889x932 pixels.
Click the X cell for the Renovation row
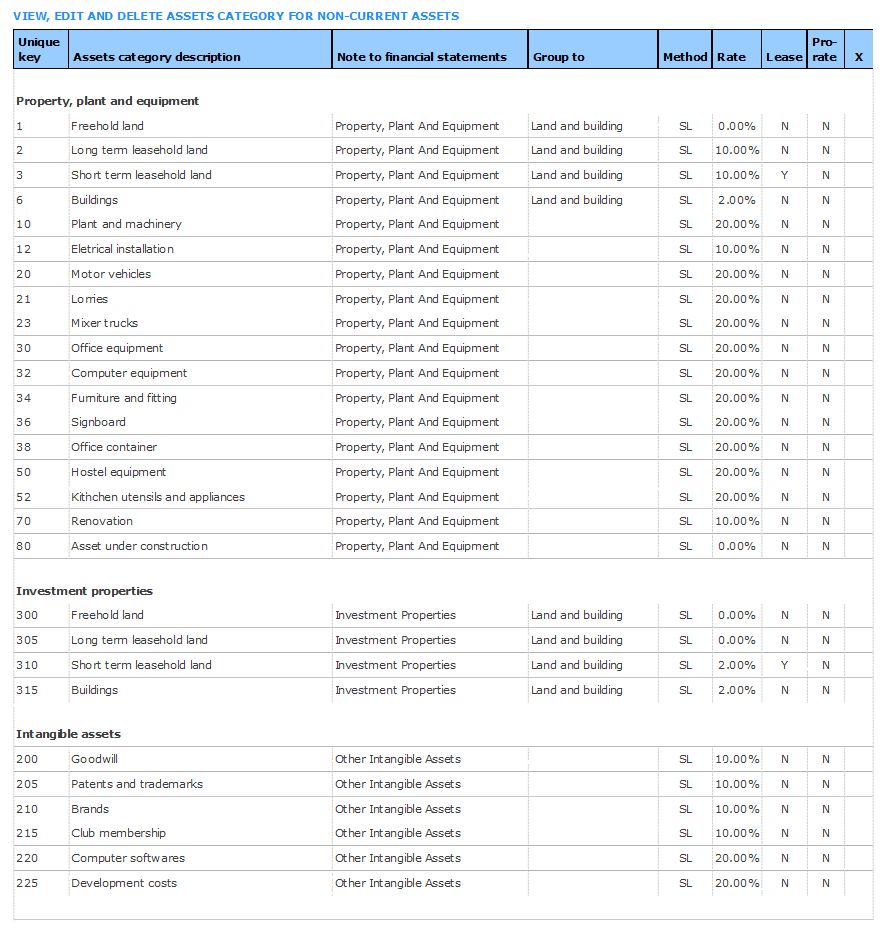click(x=858, y=521)
